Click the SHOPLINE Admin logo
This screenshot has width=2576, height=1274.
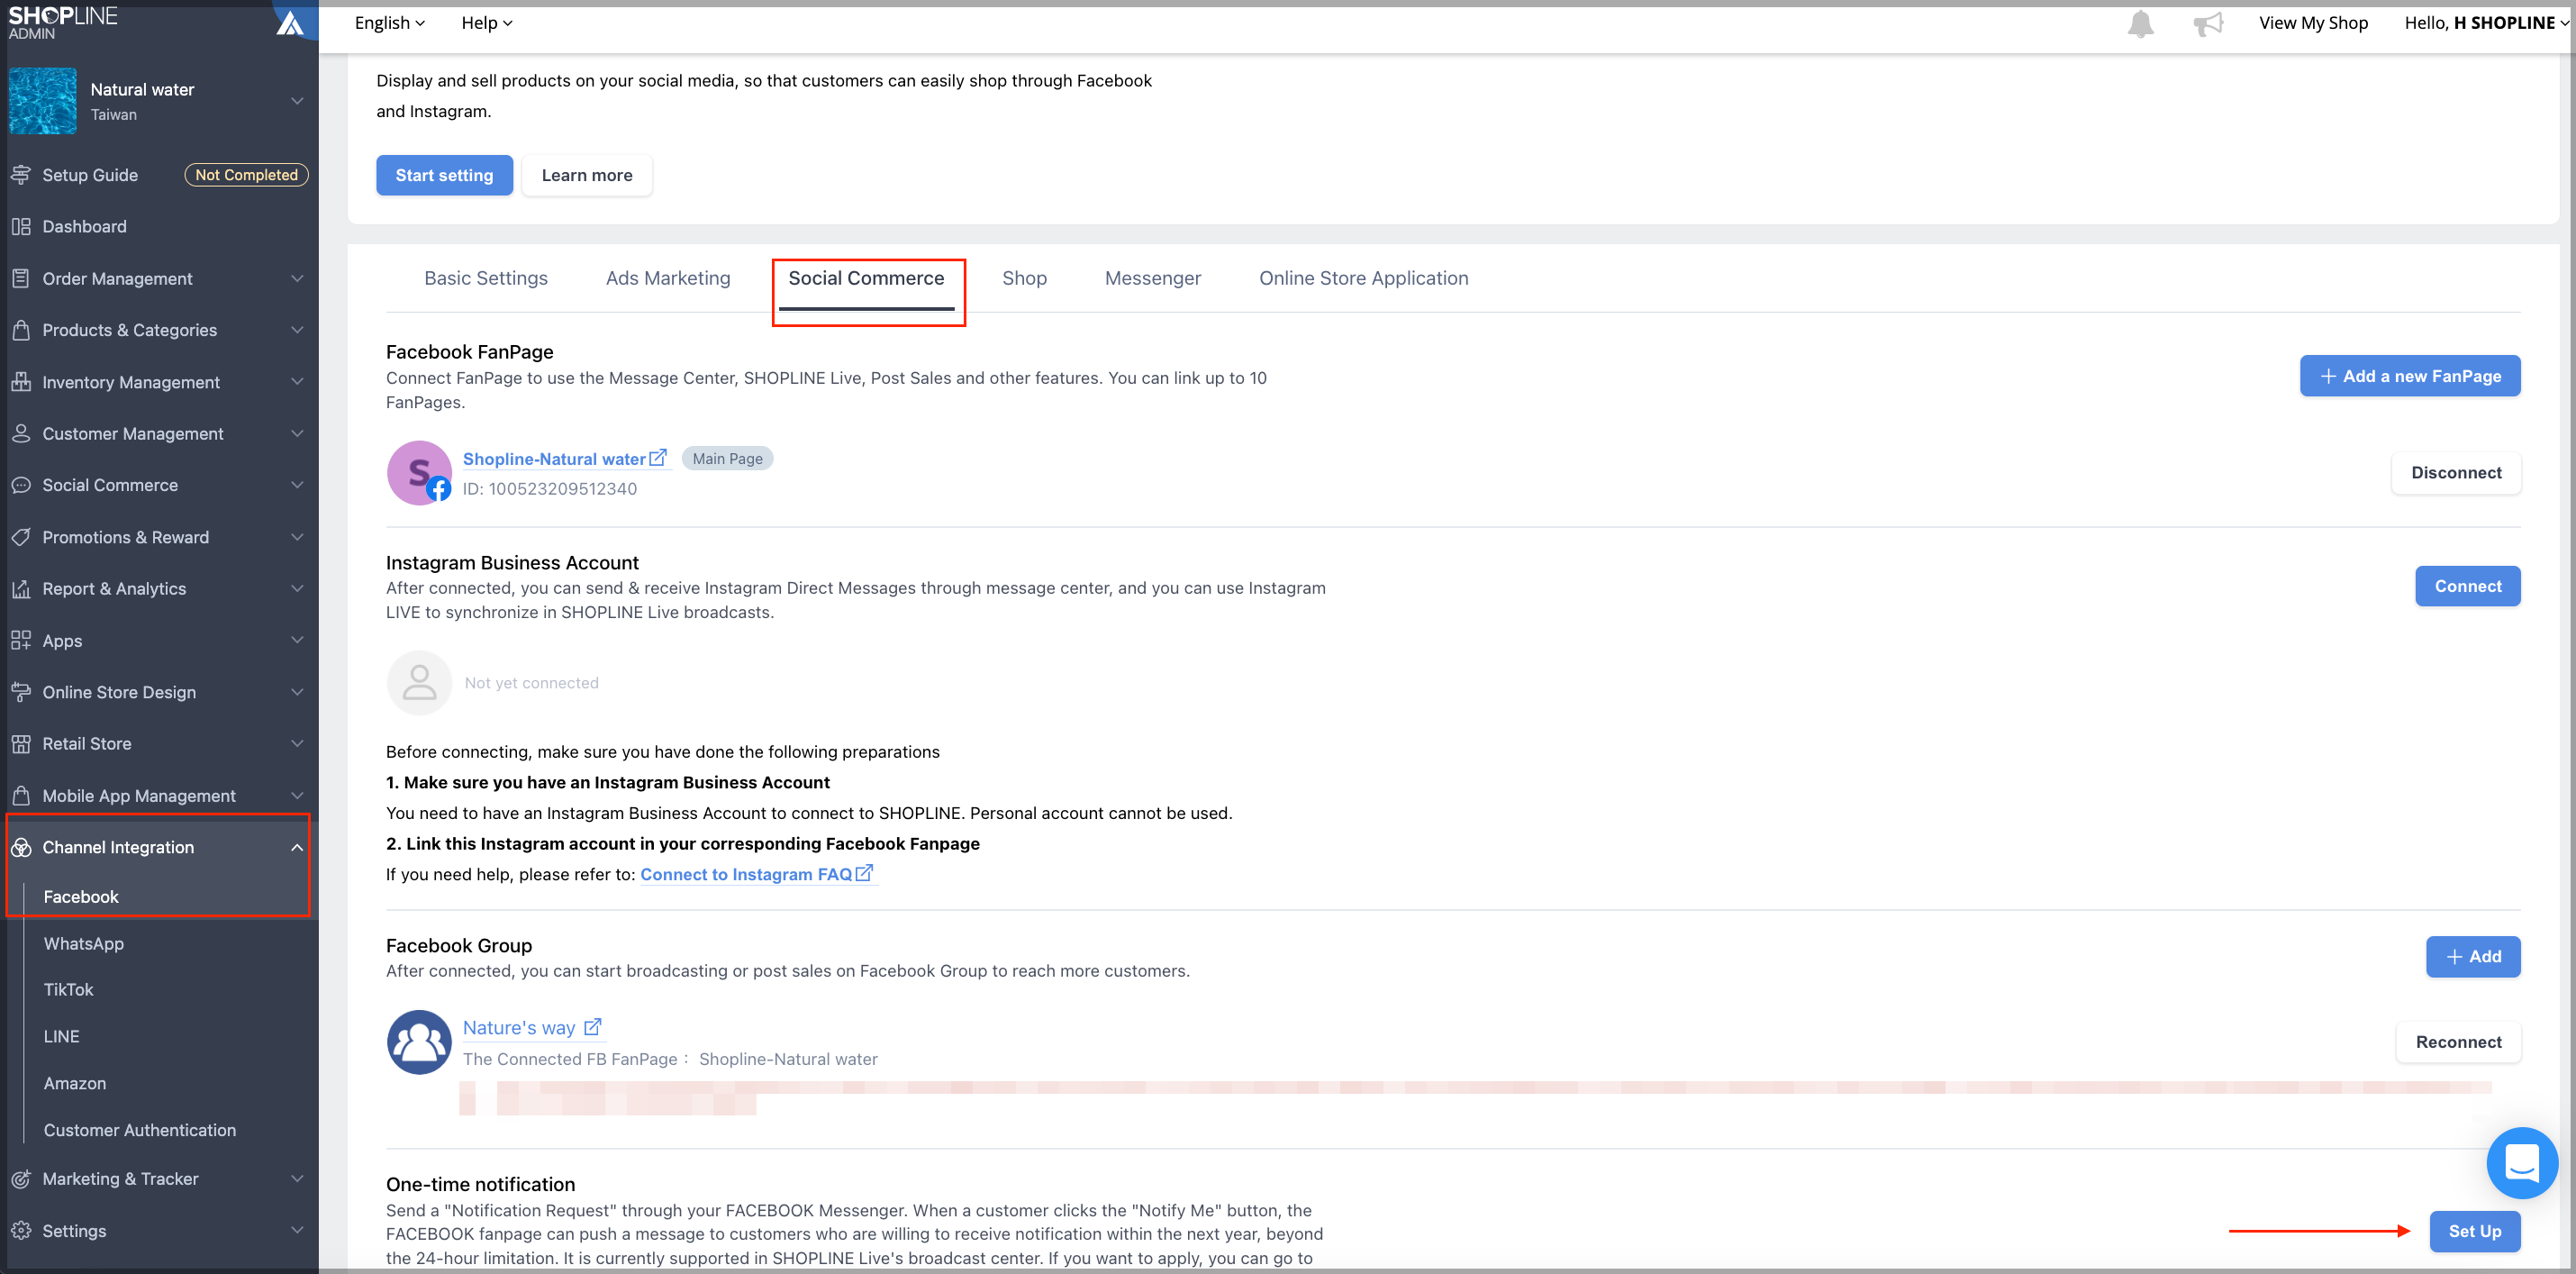63,22
